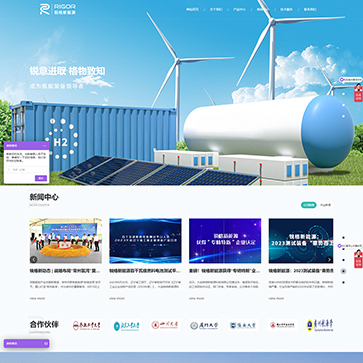This screenshot has height=363, width=363.
Task: Click next arrow on news carousel
Action: 329,259
